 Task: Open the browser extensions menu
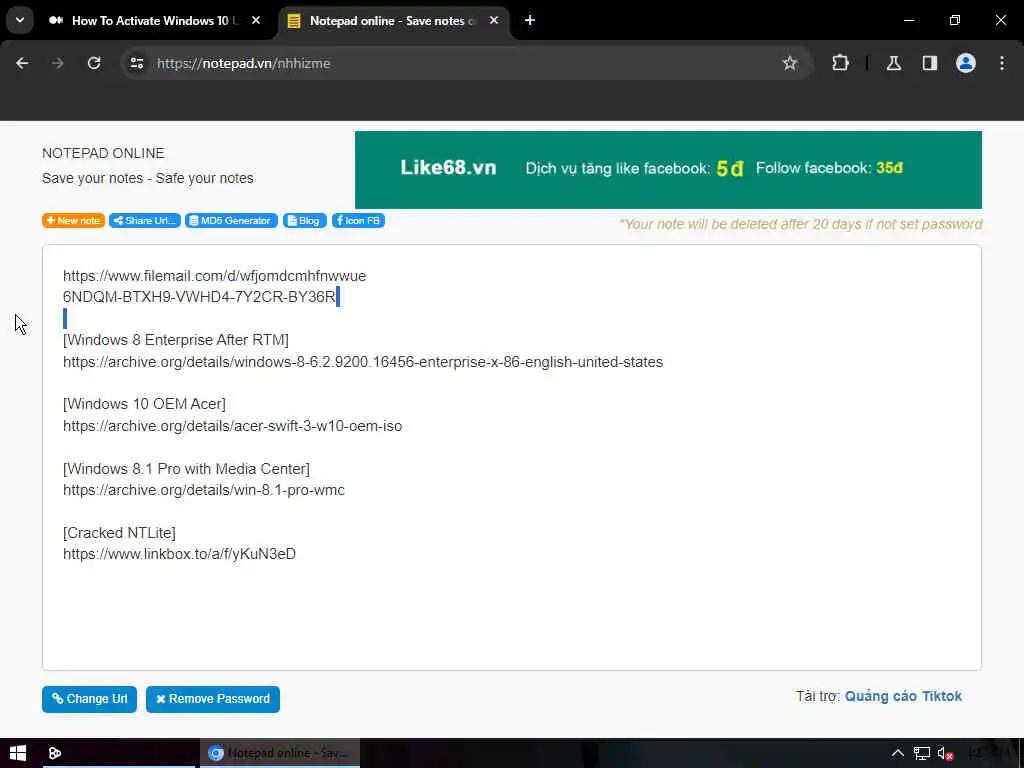(x=840, y=63)
